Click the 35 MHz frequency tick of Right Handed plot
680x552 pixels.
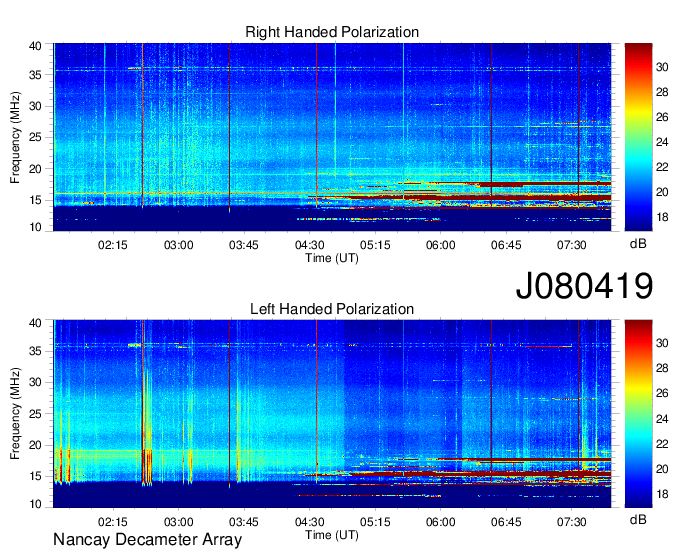[35, 75]
